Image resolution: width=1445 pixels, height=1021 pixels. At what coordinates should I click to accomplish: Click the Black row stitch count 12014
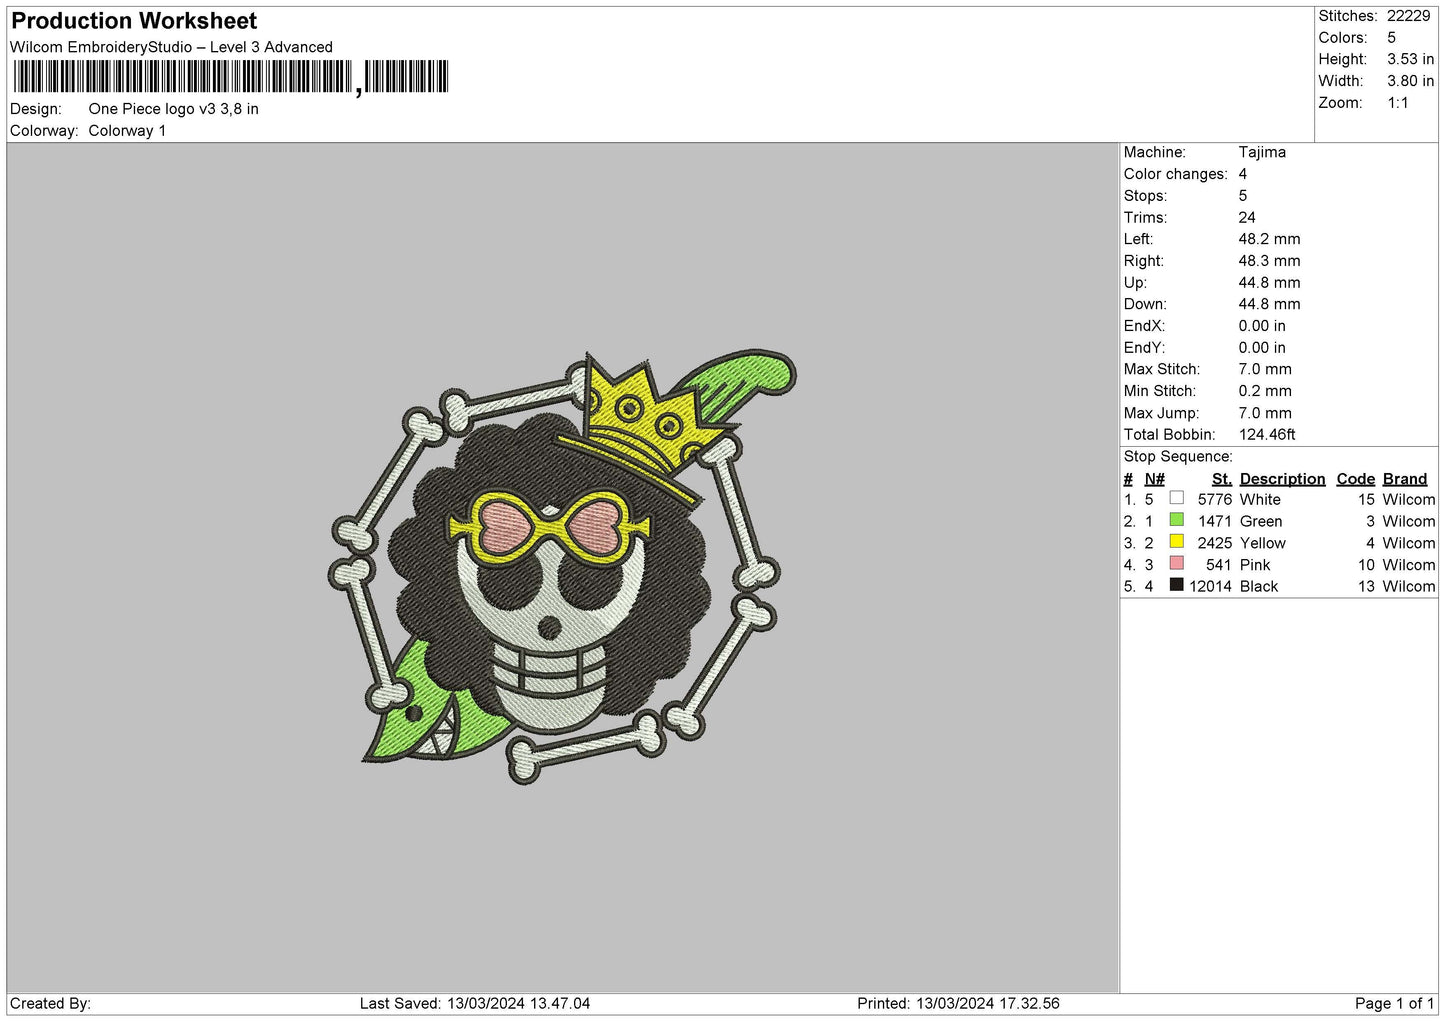1210,587
